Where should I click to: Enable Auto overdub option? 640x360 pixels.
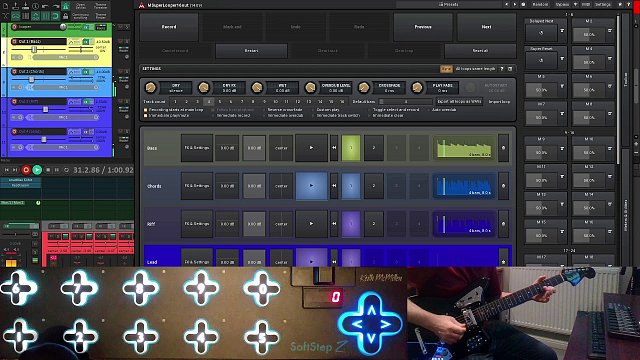[x=442, y=110]
